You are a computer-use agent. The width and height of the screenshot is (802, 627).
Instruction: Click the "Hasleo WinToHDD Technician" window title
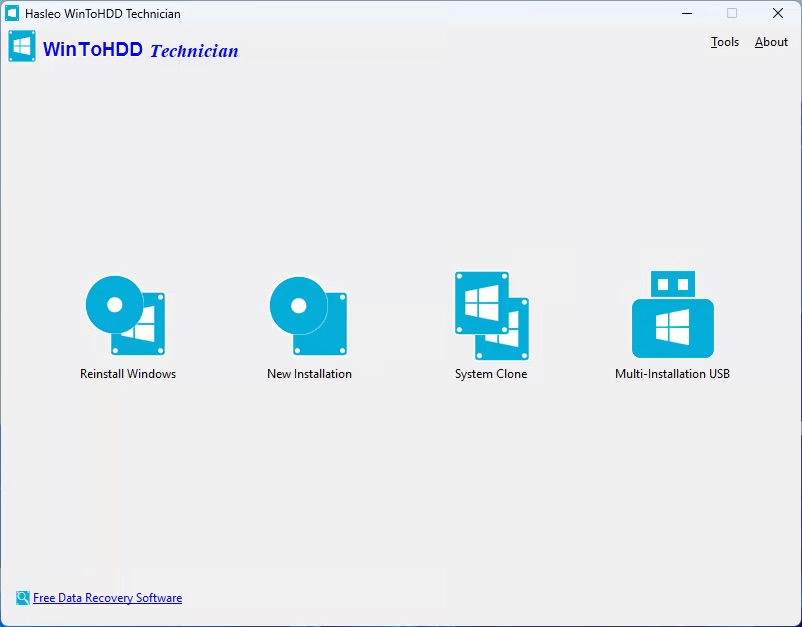[103, 14]
